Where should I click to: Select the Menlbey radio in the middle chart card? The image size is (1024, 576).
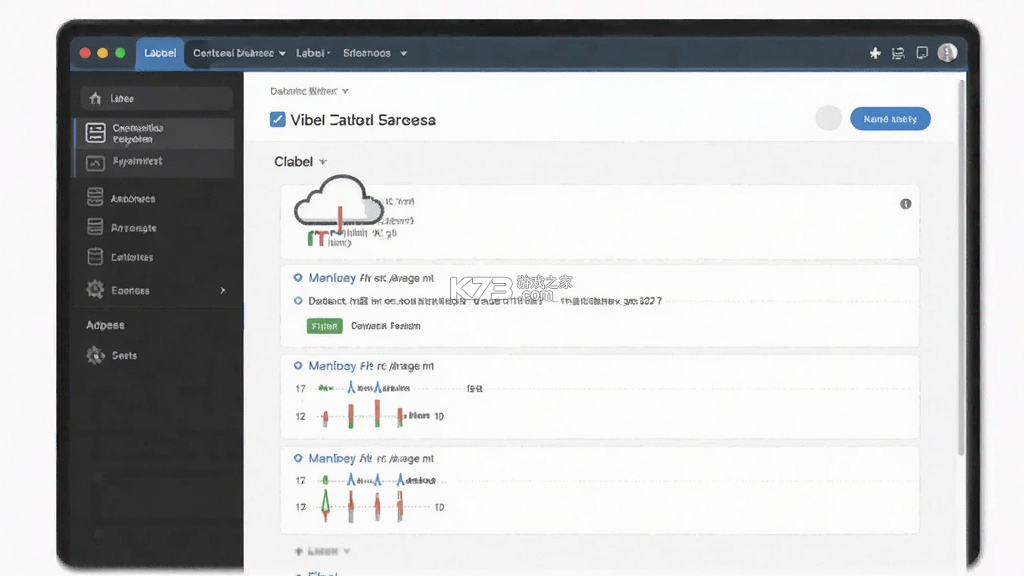(298, 366)
